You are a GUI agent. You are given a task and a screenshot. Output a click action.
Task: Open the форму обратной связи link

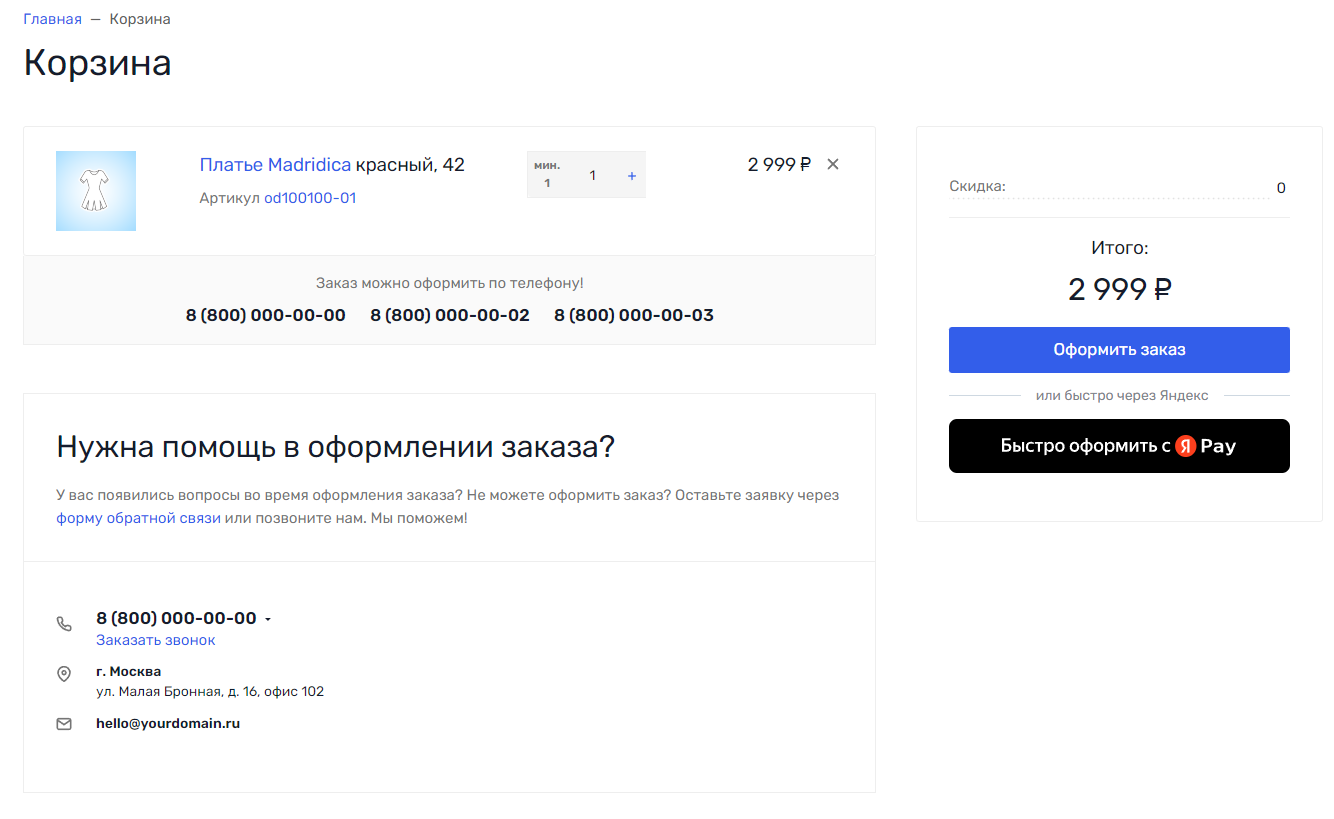(x=138, y=518)
